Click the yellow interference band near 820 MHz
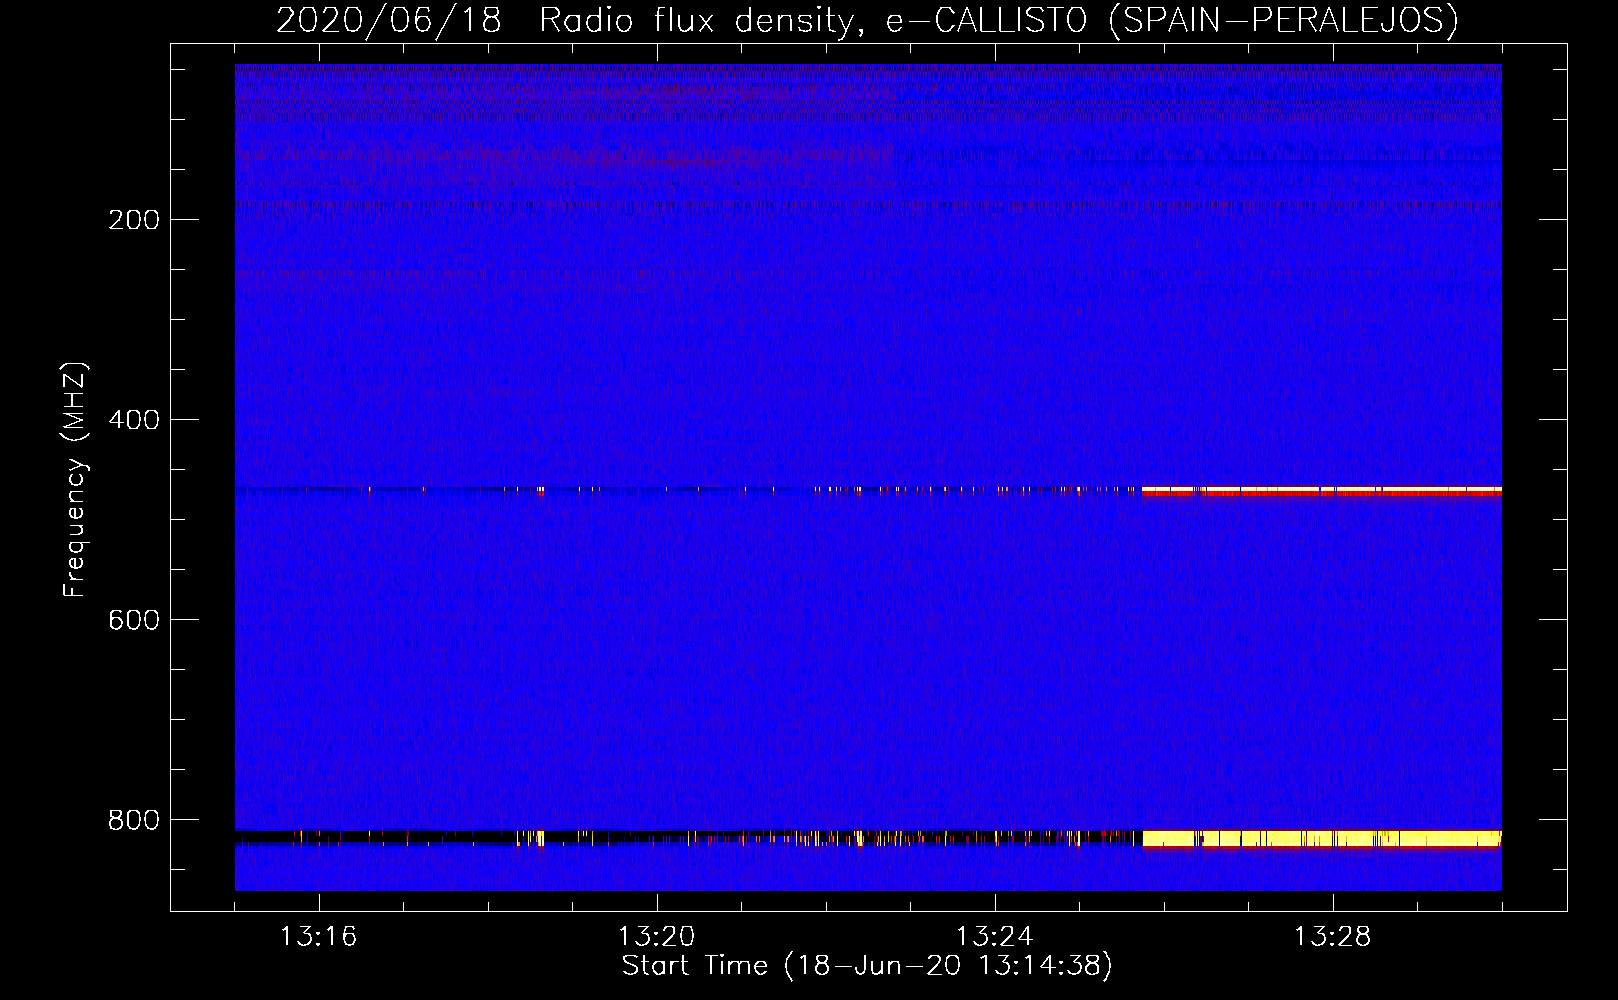 pos(1321,838)
